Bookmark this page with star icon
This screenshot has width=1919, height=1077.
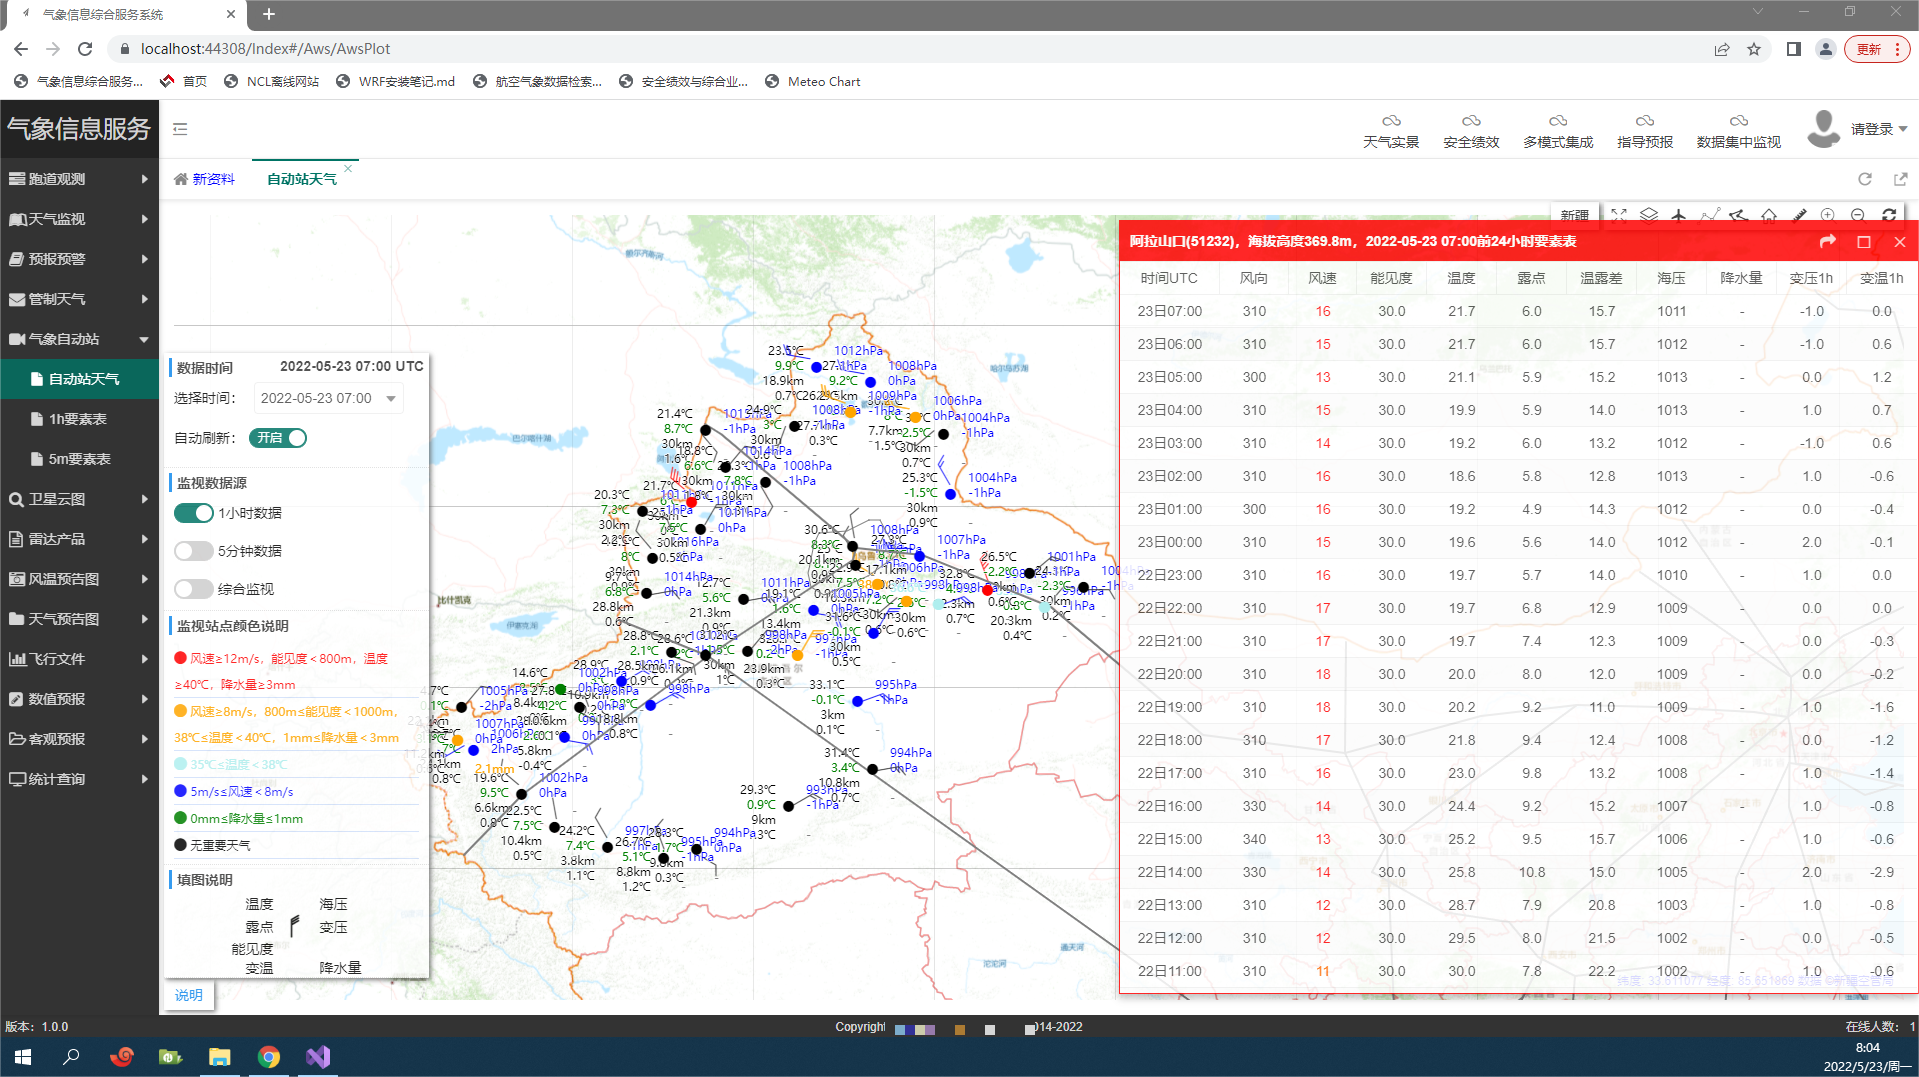(x=1754, y=49)
